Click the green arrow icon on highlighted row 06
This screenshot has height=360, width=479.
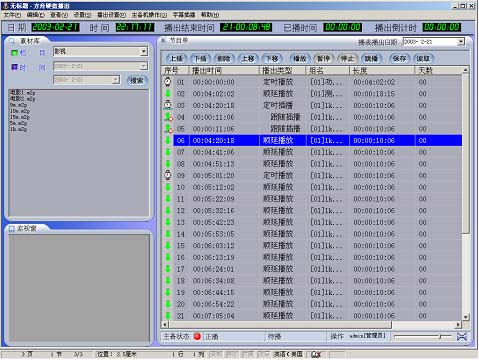[x=168, y=140]
